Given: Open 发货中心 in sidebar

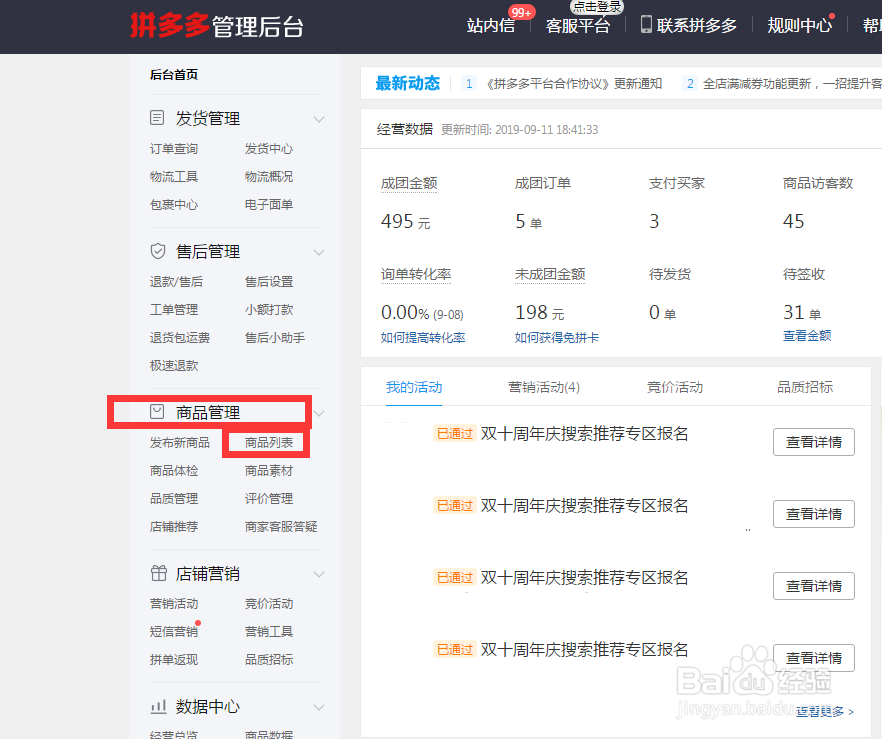Looking at the screenshot, I should pyautogui.click(x=269, y=148).
